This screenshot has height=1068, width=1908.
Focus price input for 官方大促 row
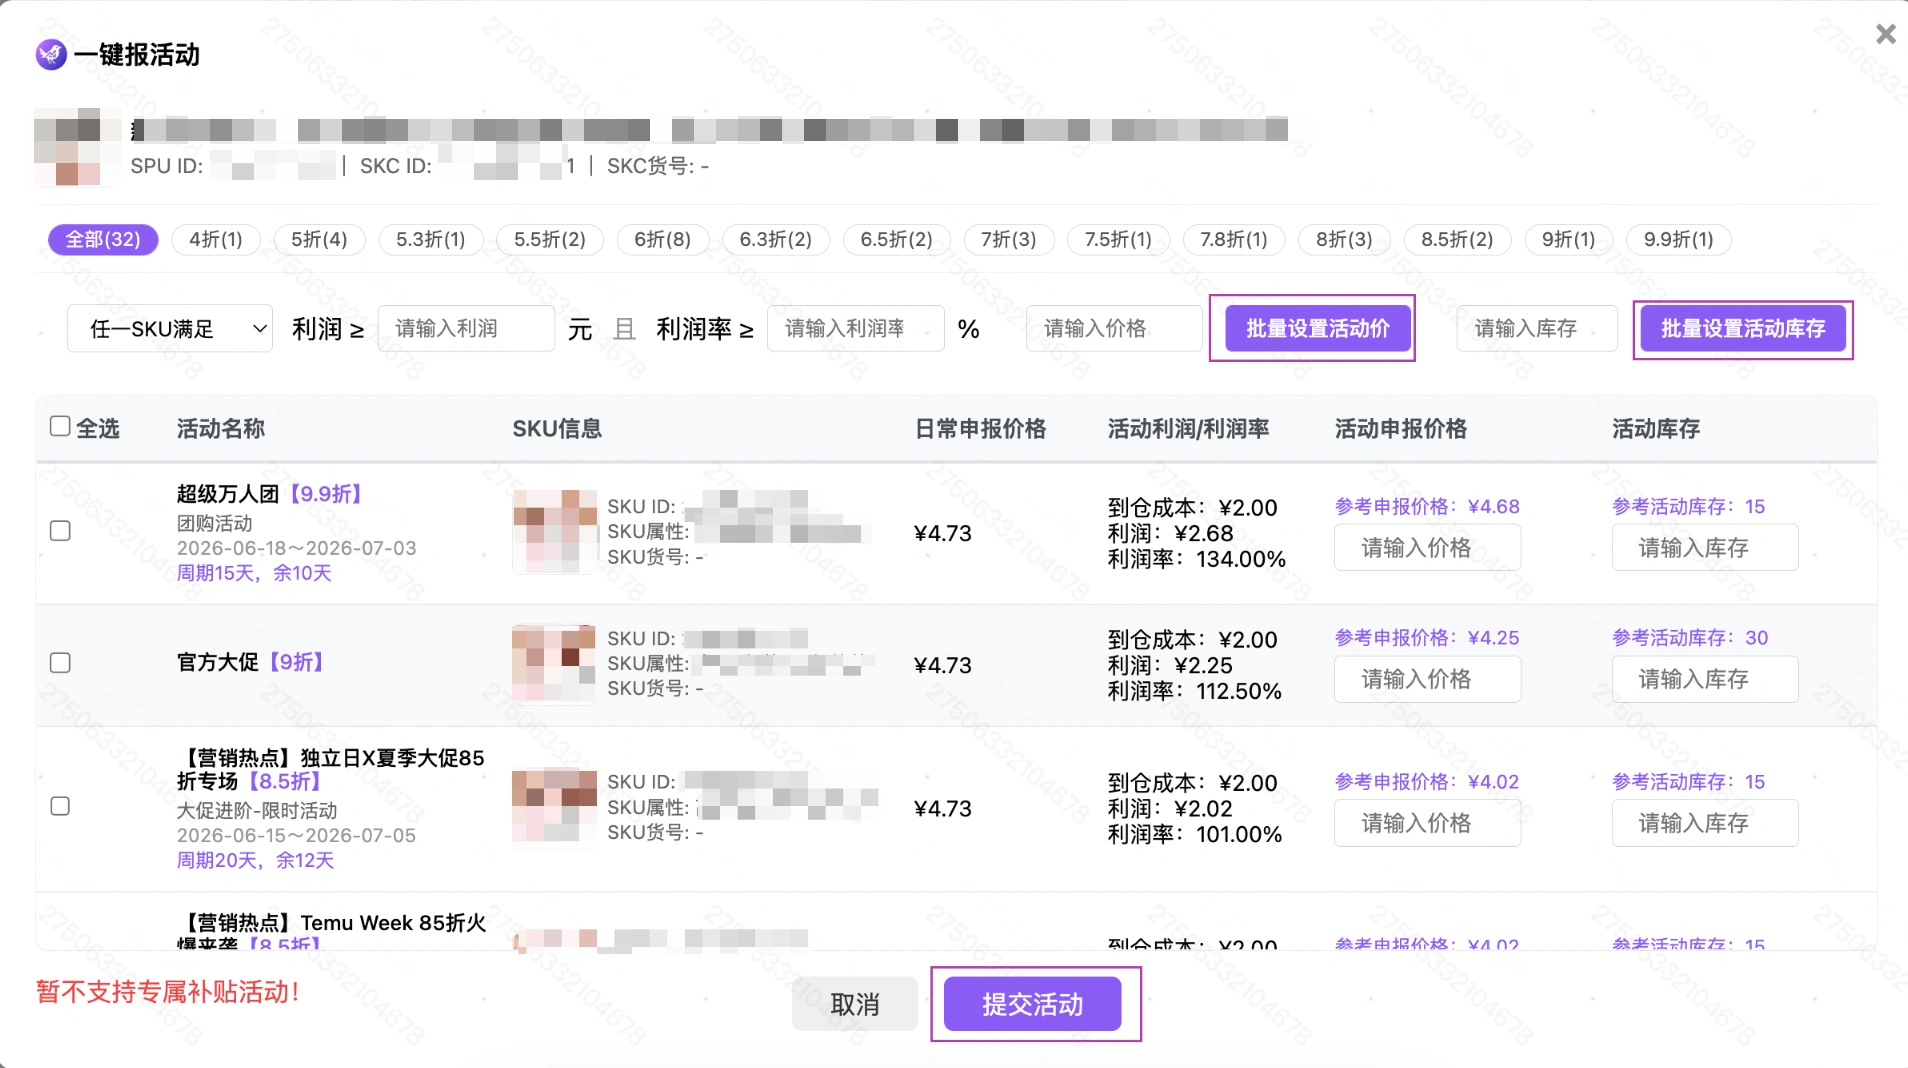coord(1427,680)
